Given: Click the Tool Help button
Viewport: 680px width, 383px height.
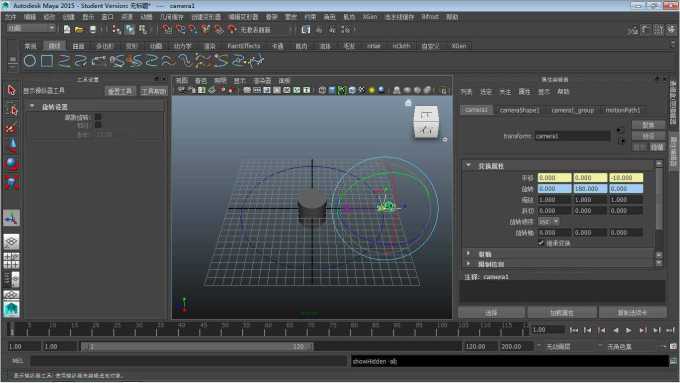Looking at the screenshot, I should pyautogui.click(x=153, y=92).
